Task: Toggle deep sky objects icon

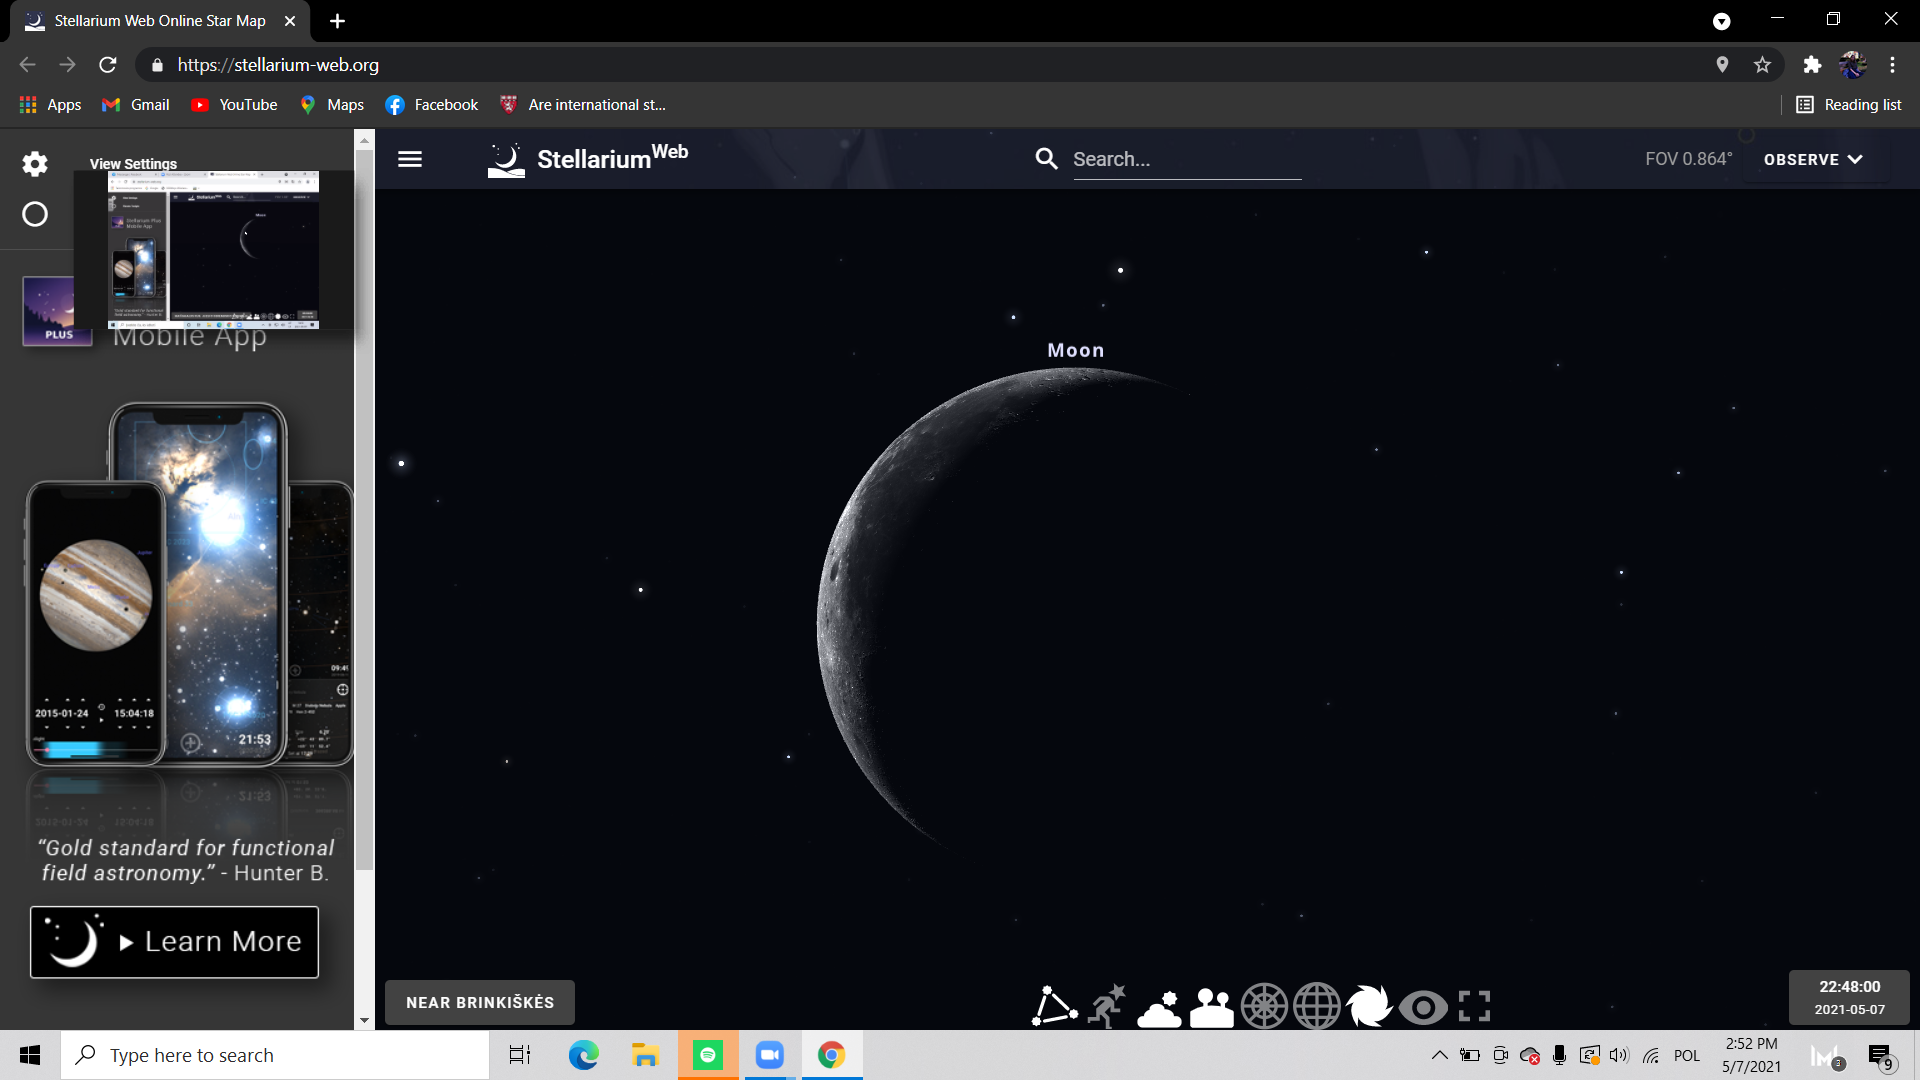Action: (x=1369, y=1006)
